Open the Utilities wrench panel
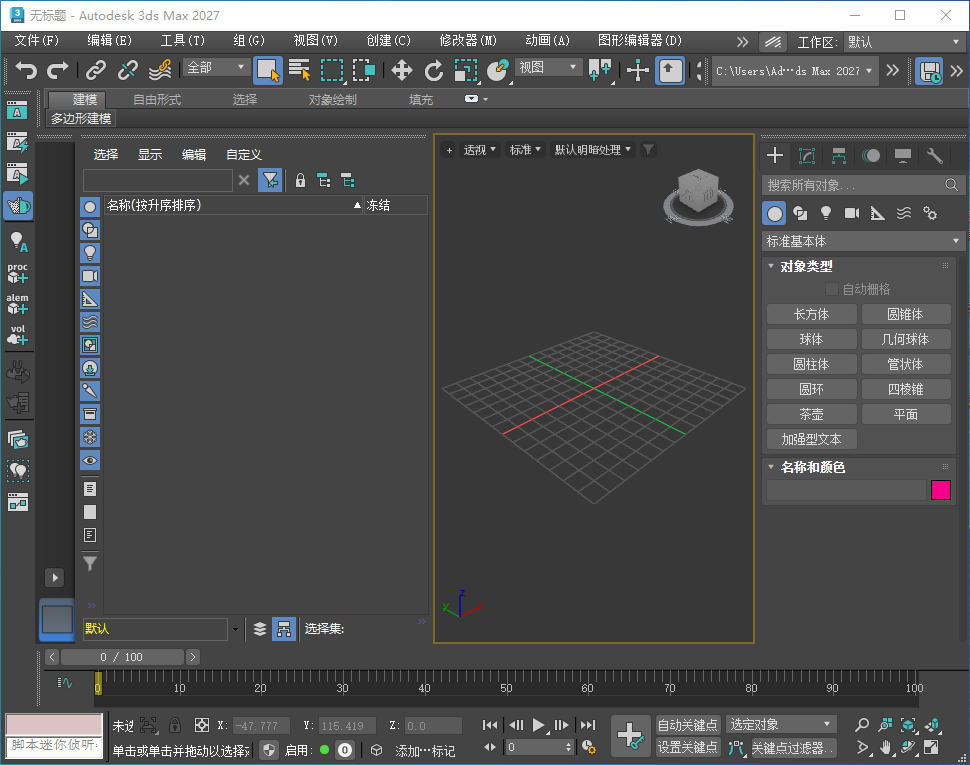The image size is (970, 765). coord(935,156)
